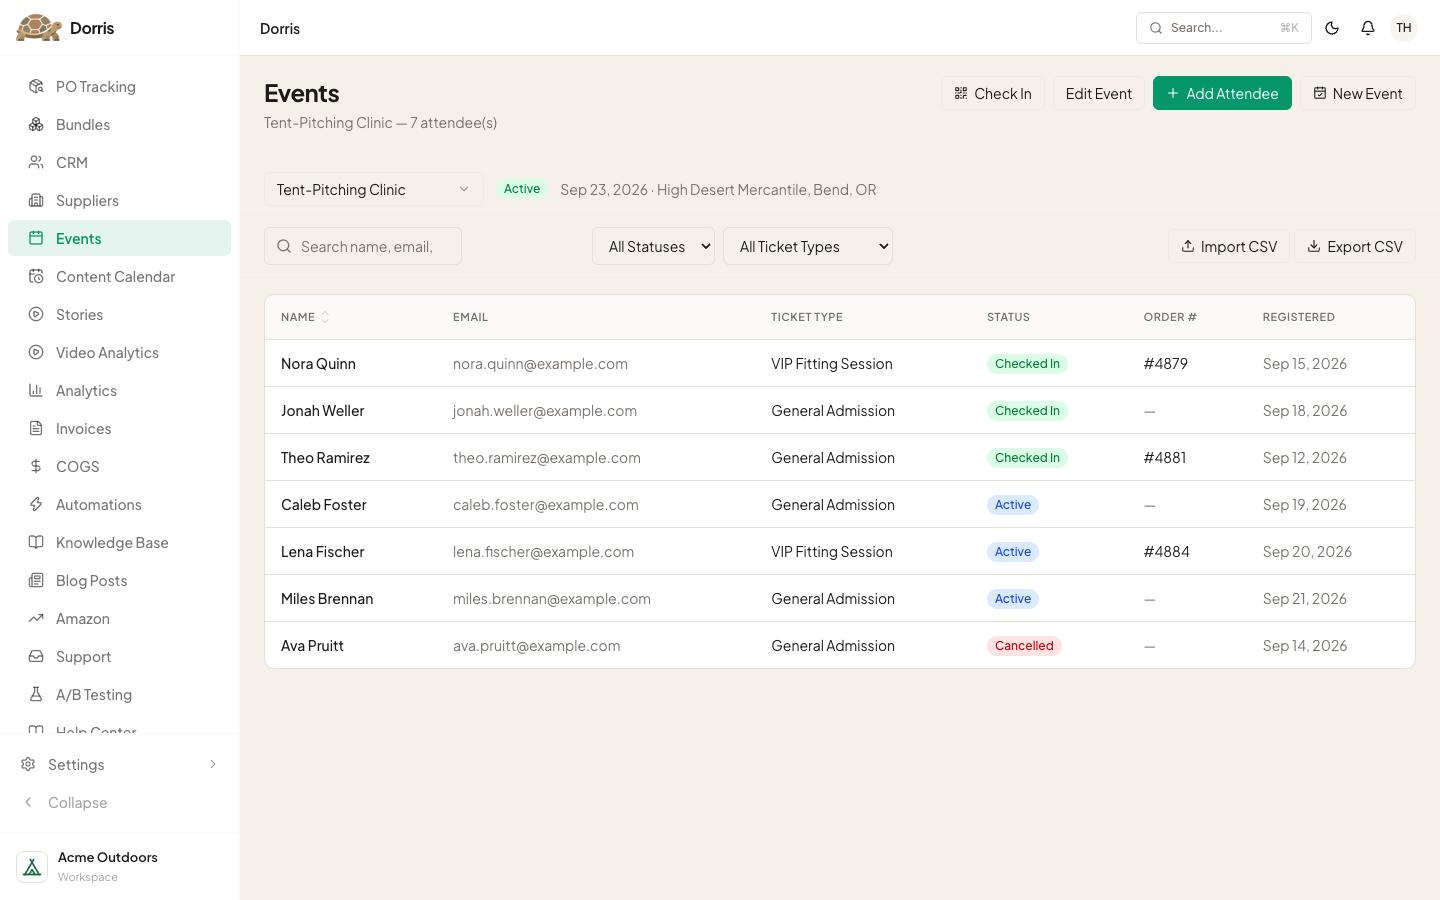The image size is (1440, 900).
Task: Click the global Search box in header
Action: [1224, 28]
